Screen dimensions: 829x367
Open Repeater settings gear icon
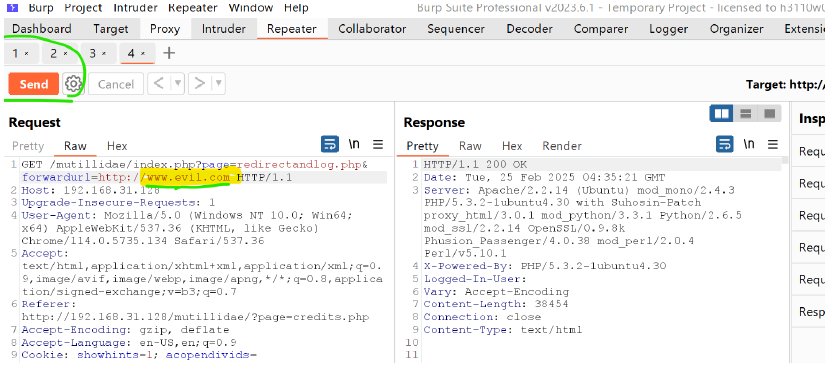(x=73, y=84)
